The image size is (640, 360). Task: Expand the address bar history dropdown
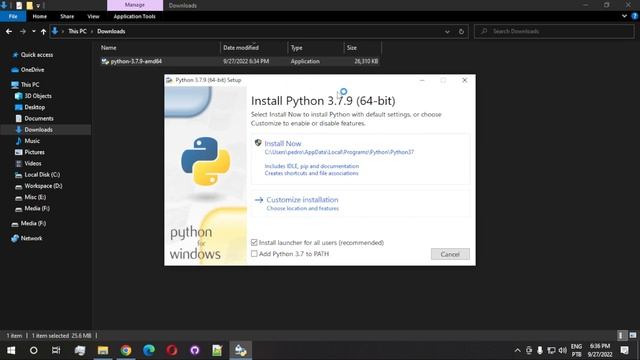tap(447, 31)
